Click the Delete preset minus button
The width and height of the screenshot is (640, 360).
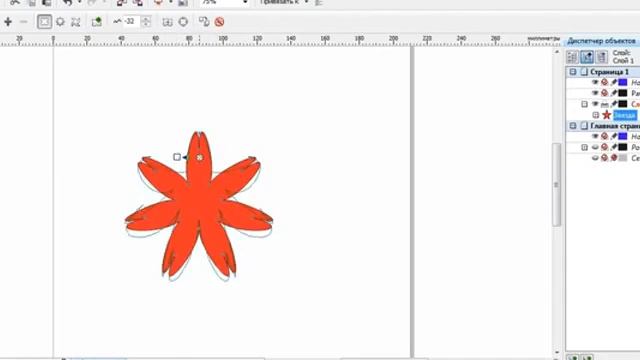point(24,22)
